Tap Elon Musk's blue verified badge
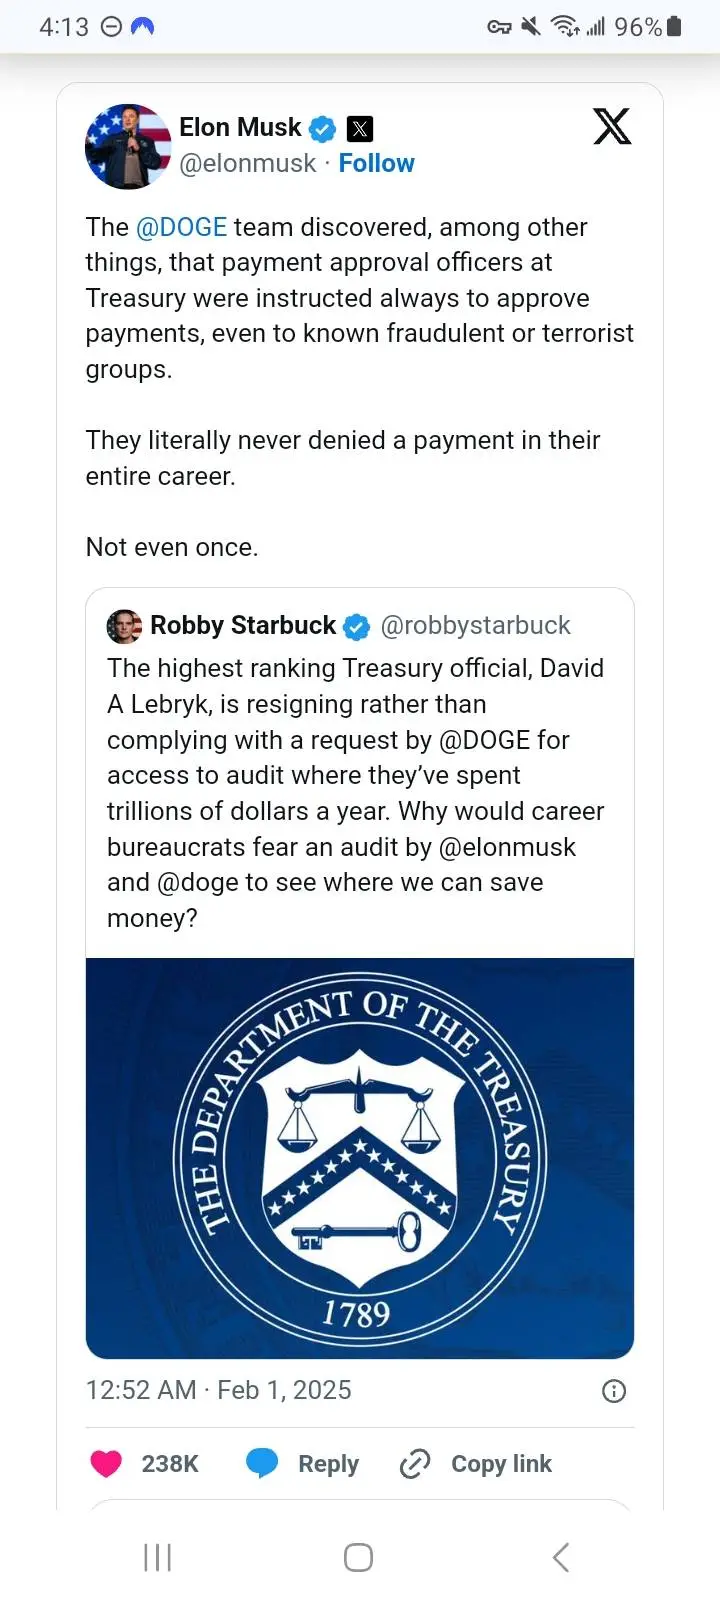Viewport: 720px width, 1600px height. point(322,129)
